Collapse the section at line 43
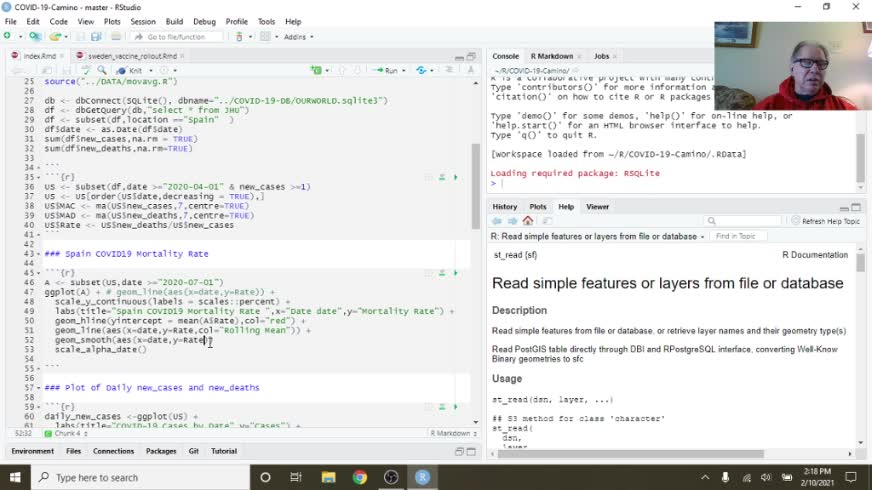Image resolution: width=872 pixels, height=490 pixels. (38, 254)
